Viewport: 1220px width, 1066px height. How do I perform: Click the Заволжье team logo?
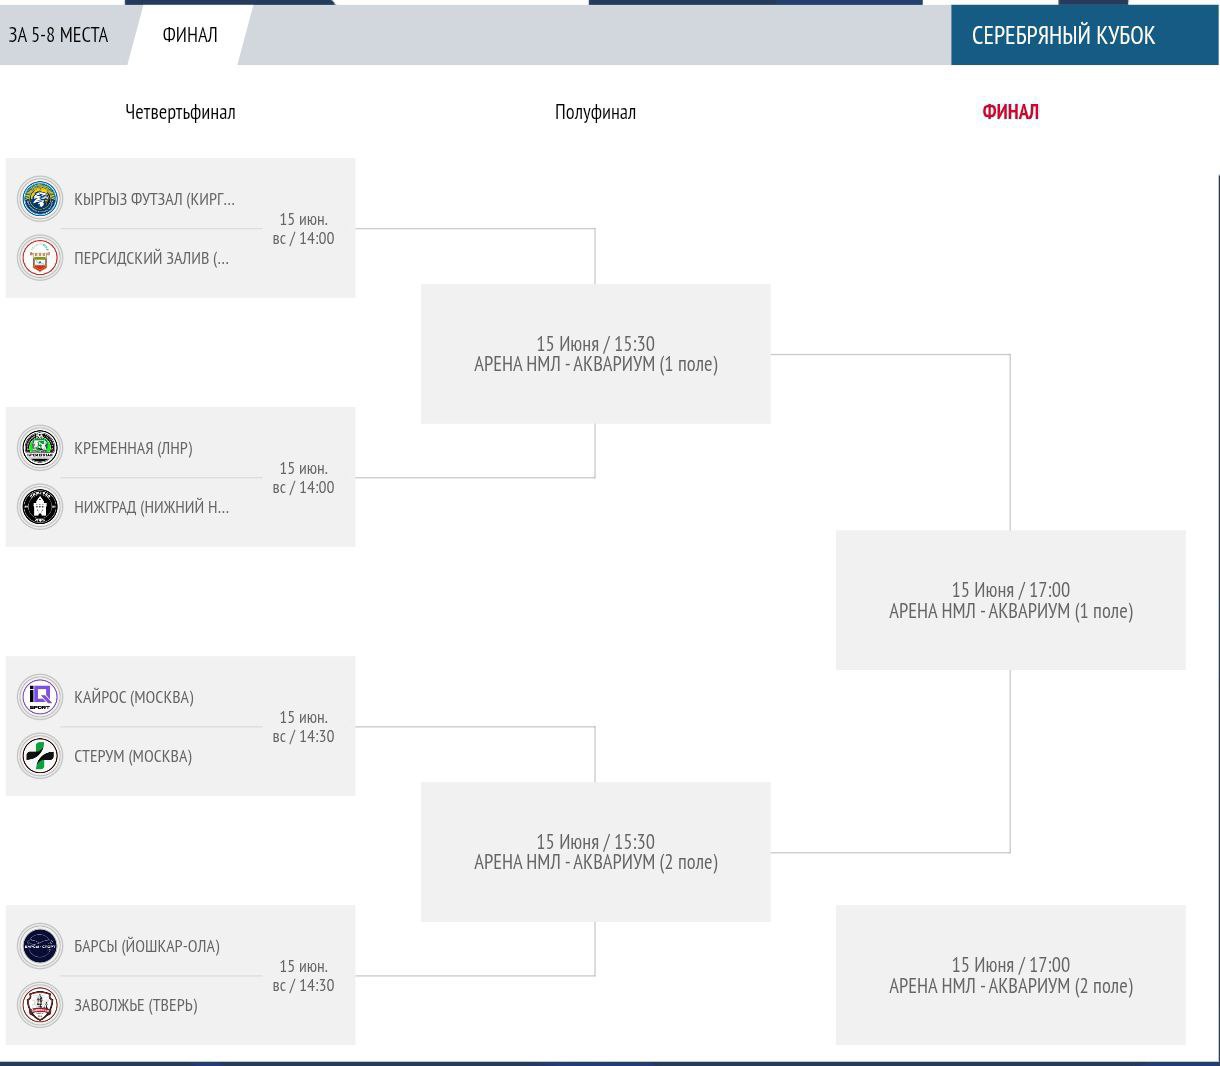(x=40, y=1005)
